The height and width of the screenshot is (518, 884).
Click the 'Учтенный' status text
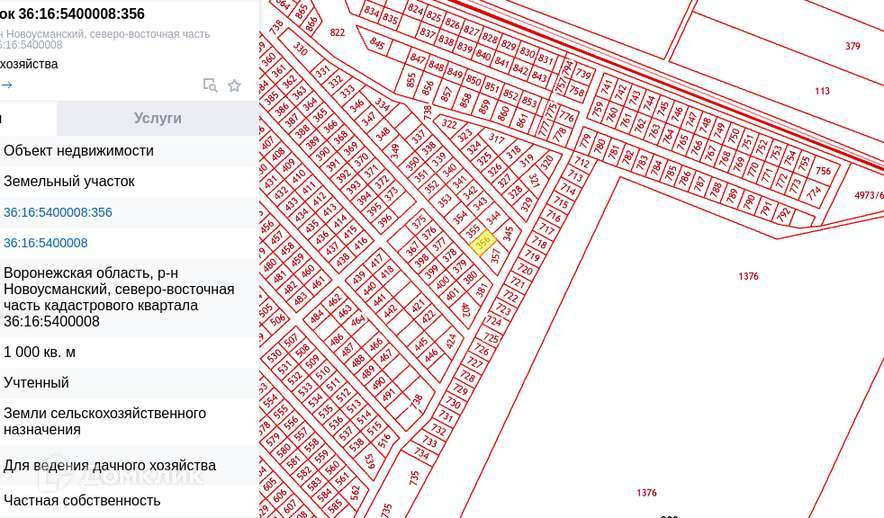tap(36, 383)
